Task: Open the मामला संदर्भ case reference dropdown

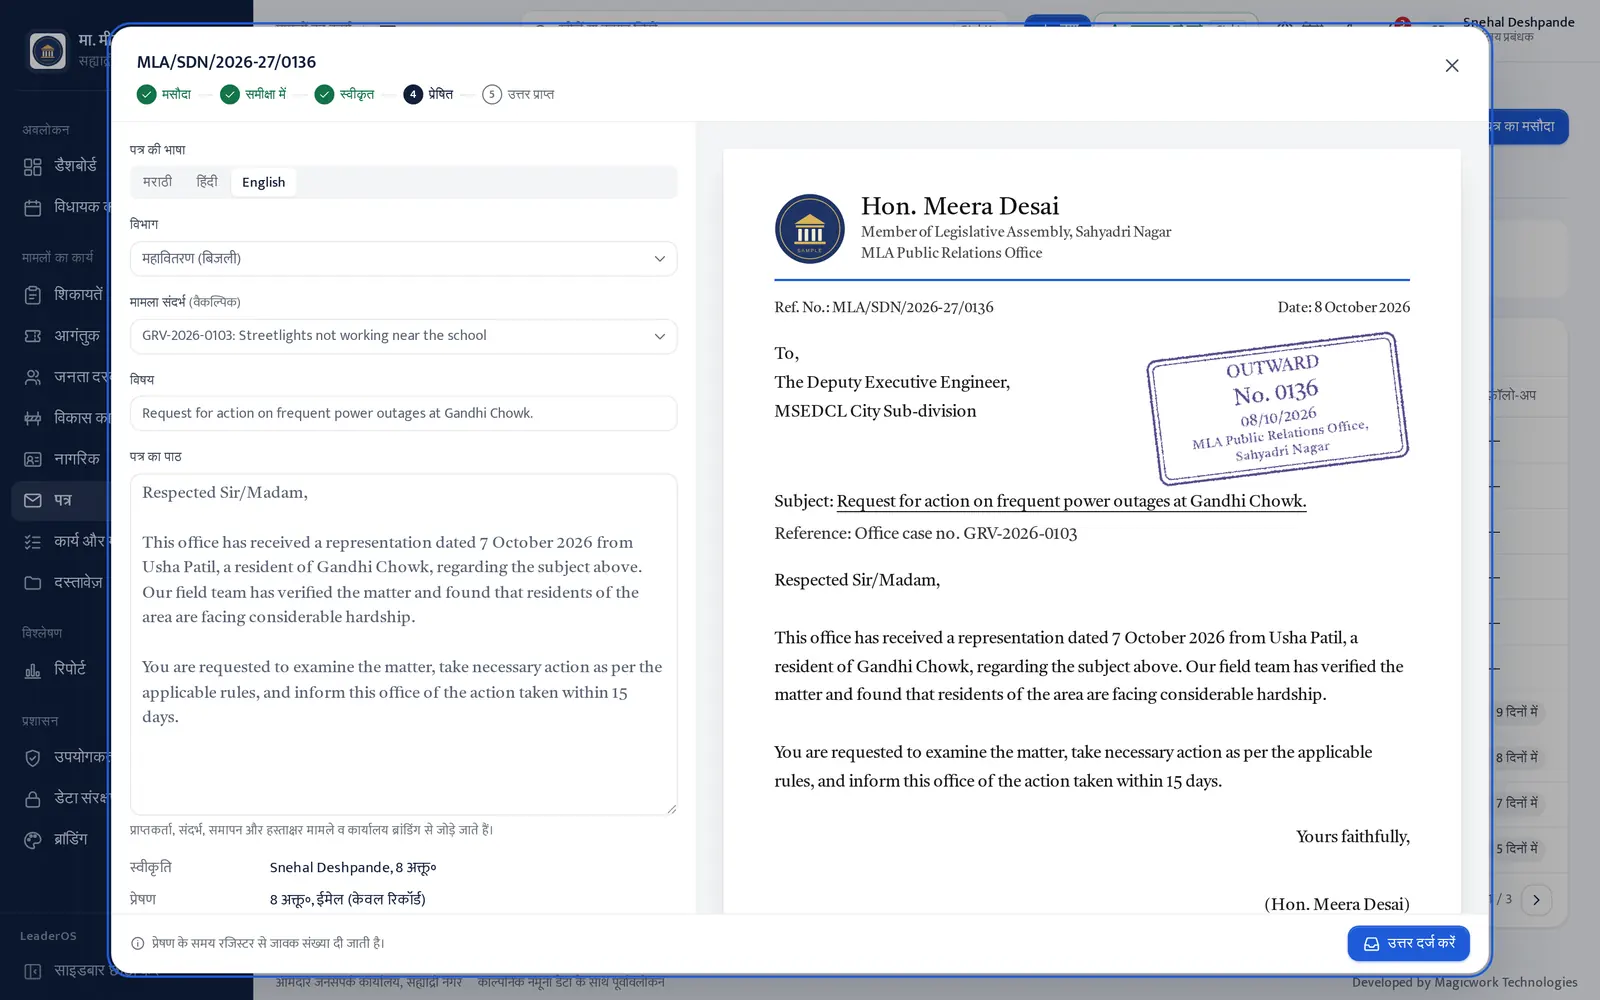Action: tap(403, 336)
